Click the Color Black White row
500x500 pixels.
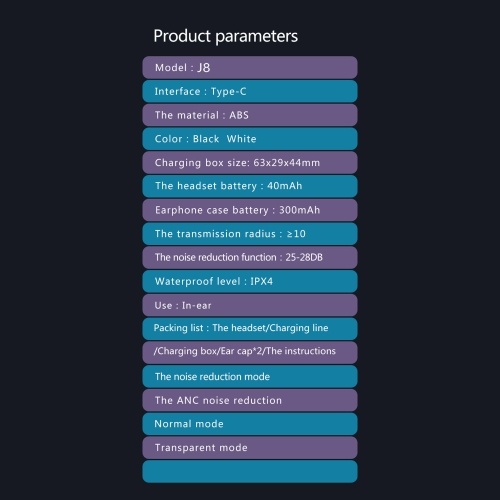(x=250, y=139)
